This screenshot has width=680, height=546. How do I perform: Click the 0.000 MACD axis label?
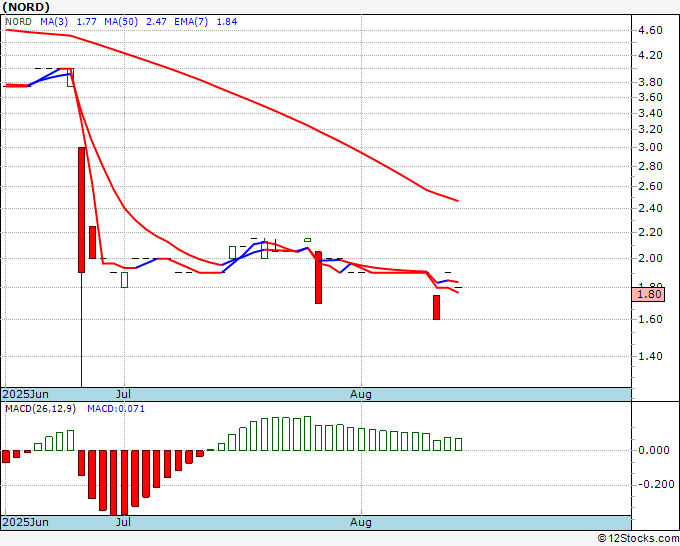click(654, 450)
